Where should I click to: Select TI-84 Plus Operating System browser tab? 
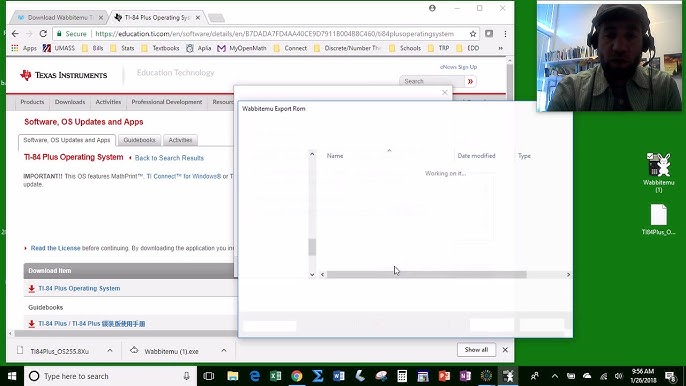click(157, 18)
